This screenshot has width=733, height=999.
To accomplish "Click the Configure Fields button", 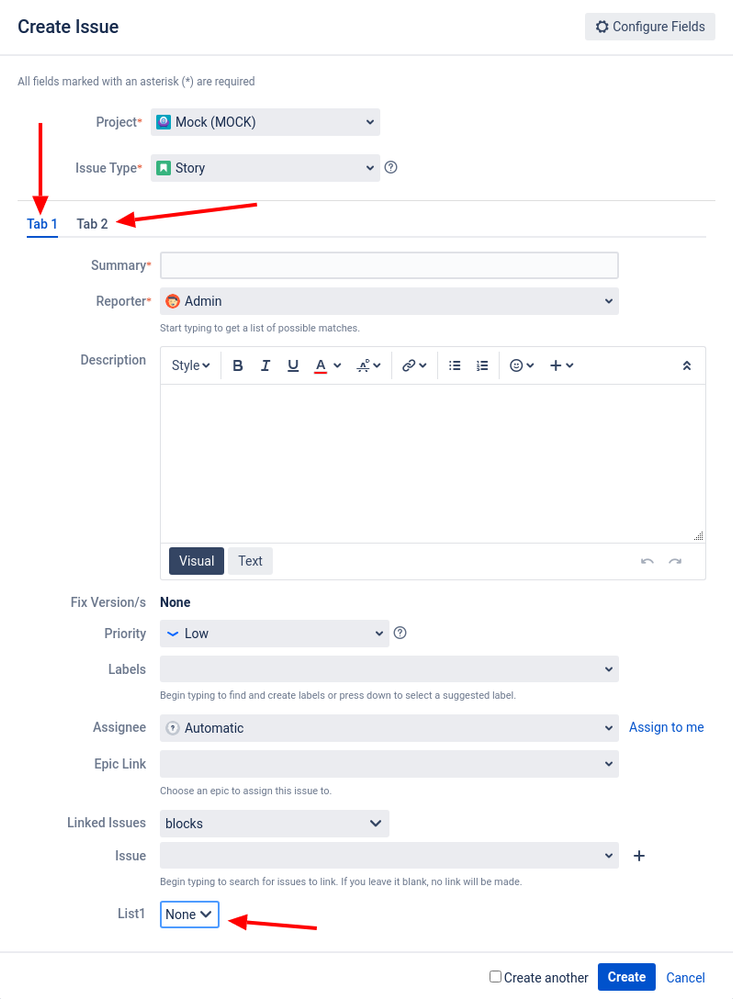I will click(x=650, y=27).
